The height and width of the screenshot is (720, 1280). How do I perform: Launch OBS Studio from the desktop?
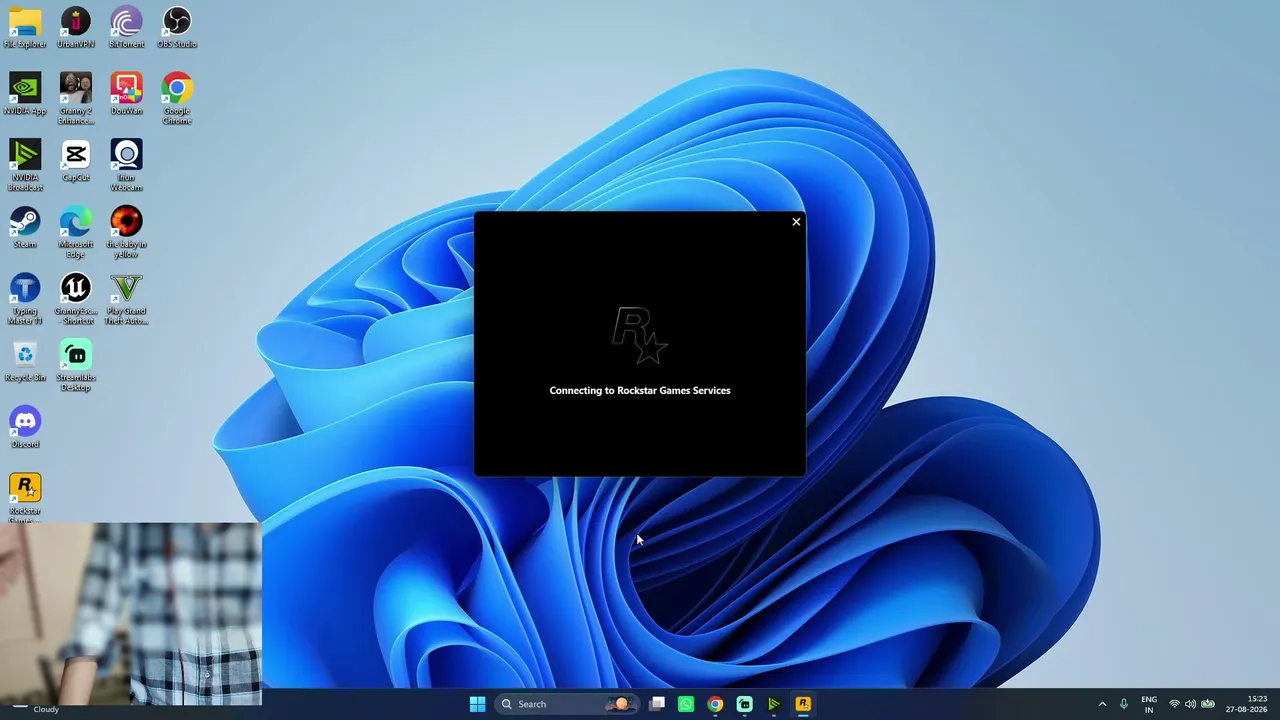click(x=177, y=27)
